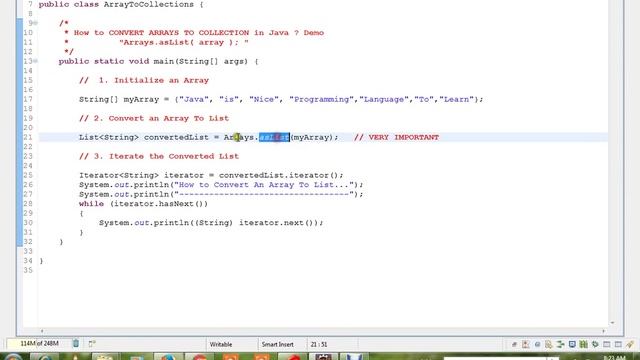640x360 pixels.
Task: Collapse the comment block at line 9
Action: point(36,23)
